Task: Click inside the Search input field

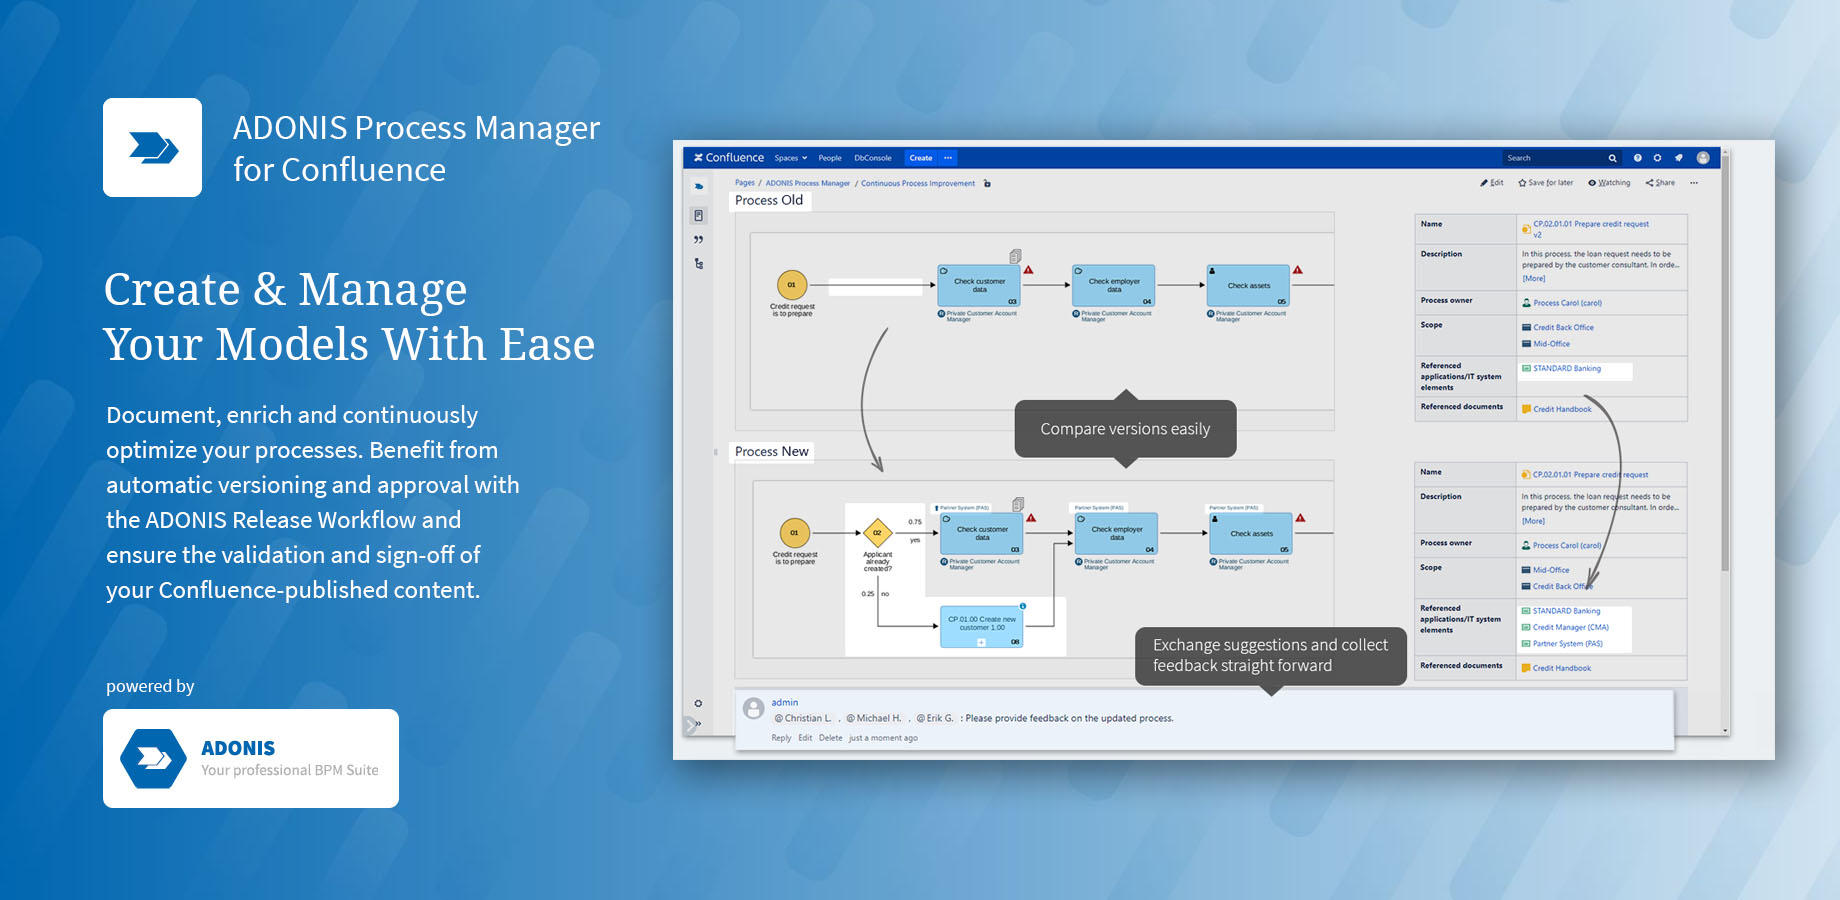Action: 1550,158
